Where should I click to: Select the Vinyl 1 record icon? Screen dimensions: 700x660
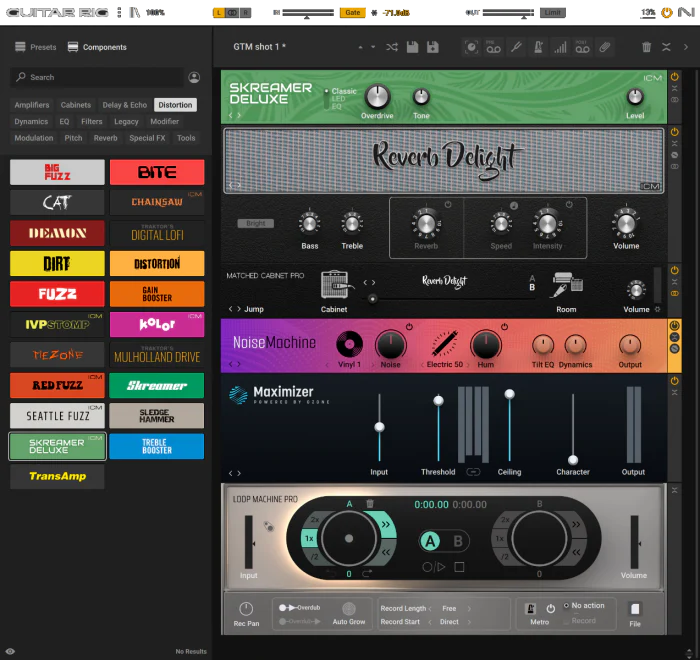(x=349, y=344)
